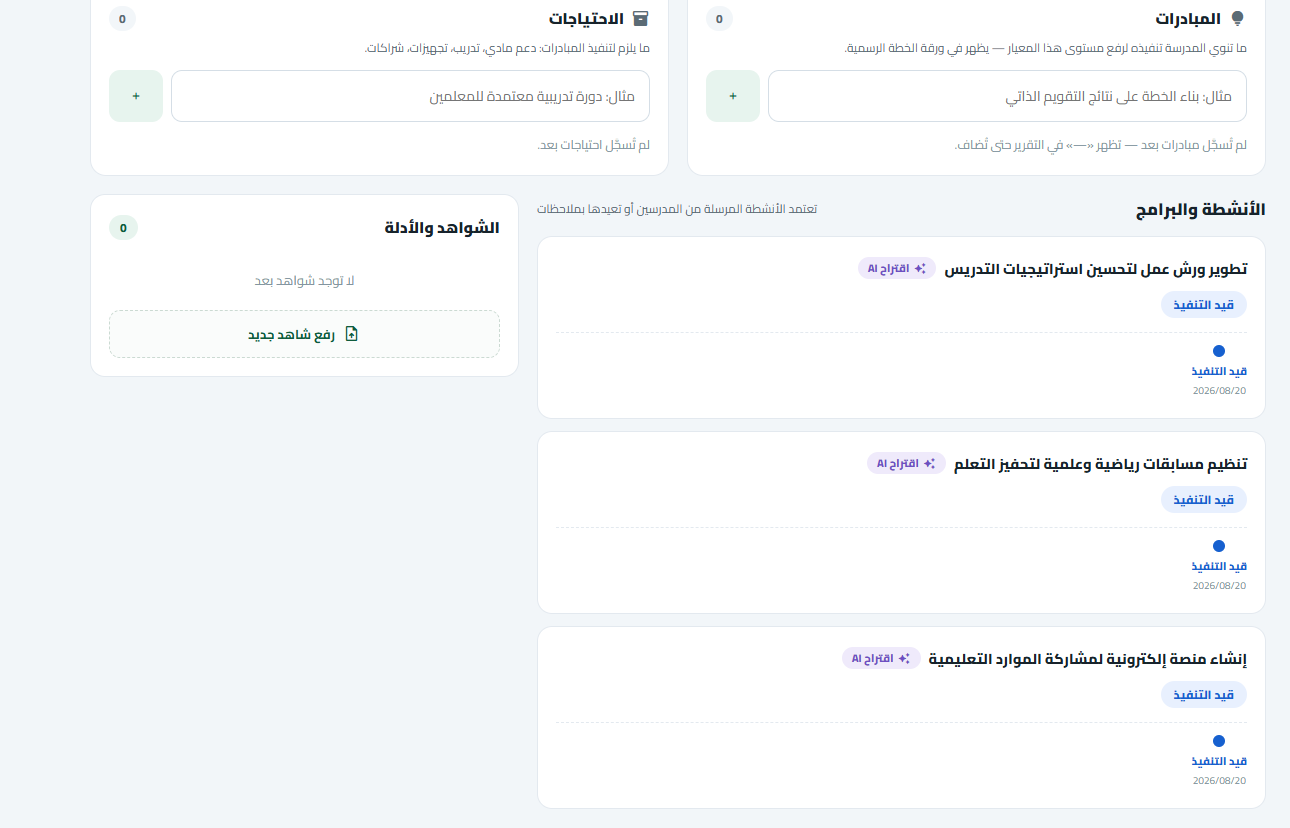The height and width of the screenshot is (828, 1290).
Task: Select the blue timeline dot in تطوير ورش عمل card
Action: [1219, 351]
